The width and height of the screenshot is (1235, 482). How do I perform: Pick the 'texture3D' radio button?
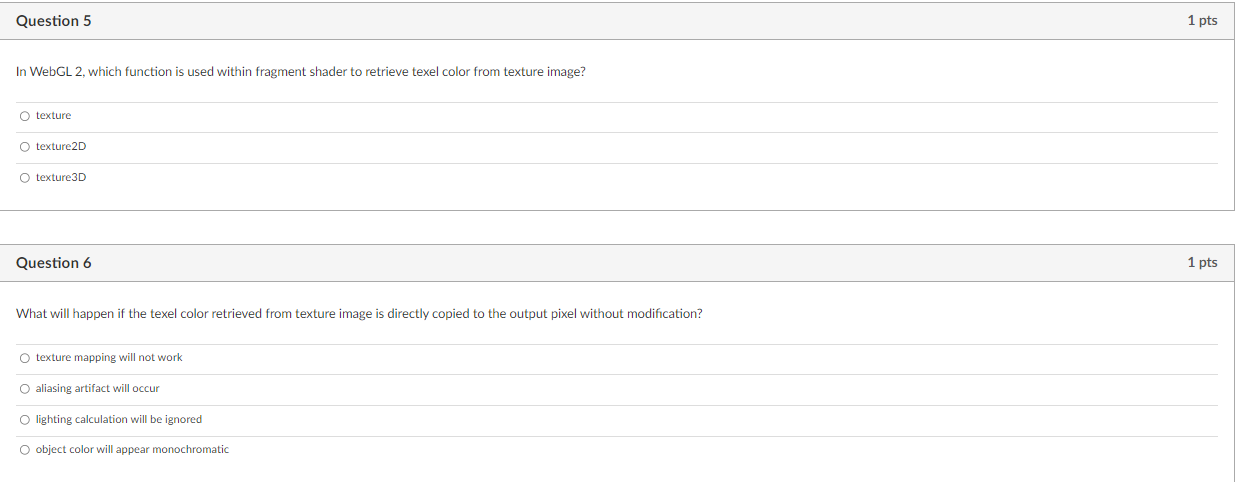coord(24,178)
